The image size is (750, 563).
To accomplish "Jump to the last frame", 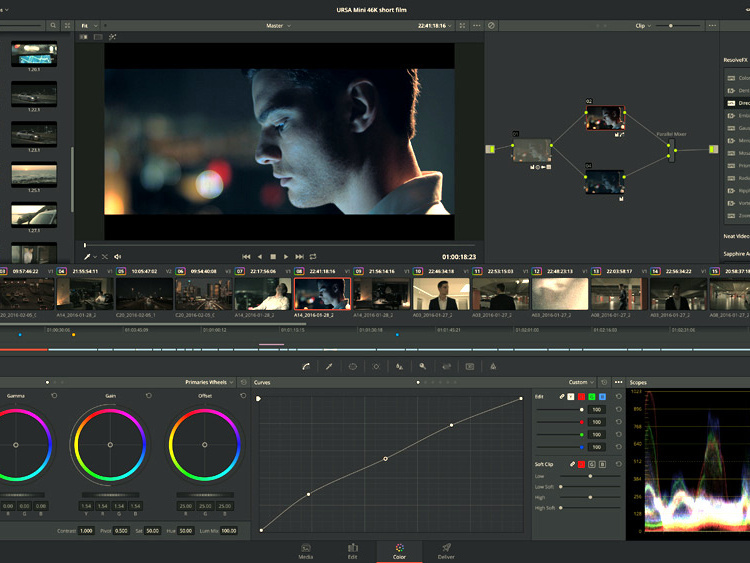I will pos(299,257).
